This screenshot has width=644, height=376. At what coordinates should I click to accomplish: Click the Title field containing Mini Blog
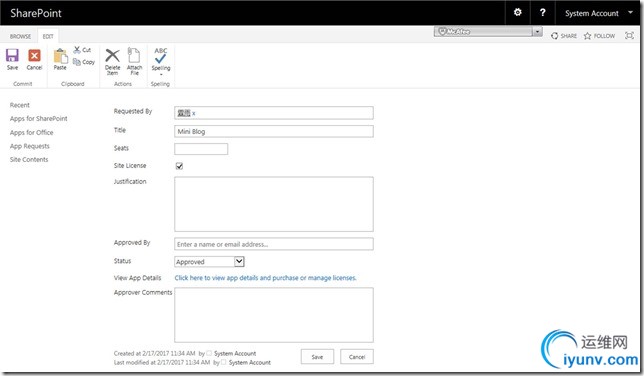coord(274,131)
